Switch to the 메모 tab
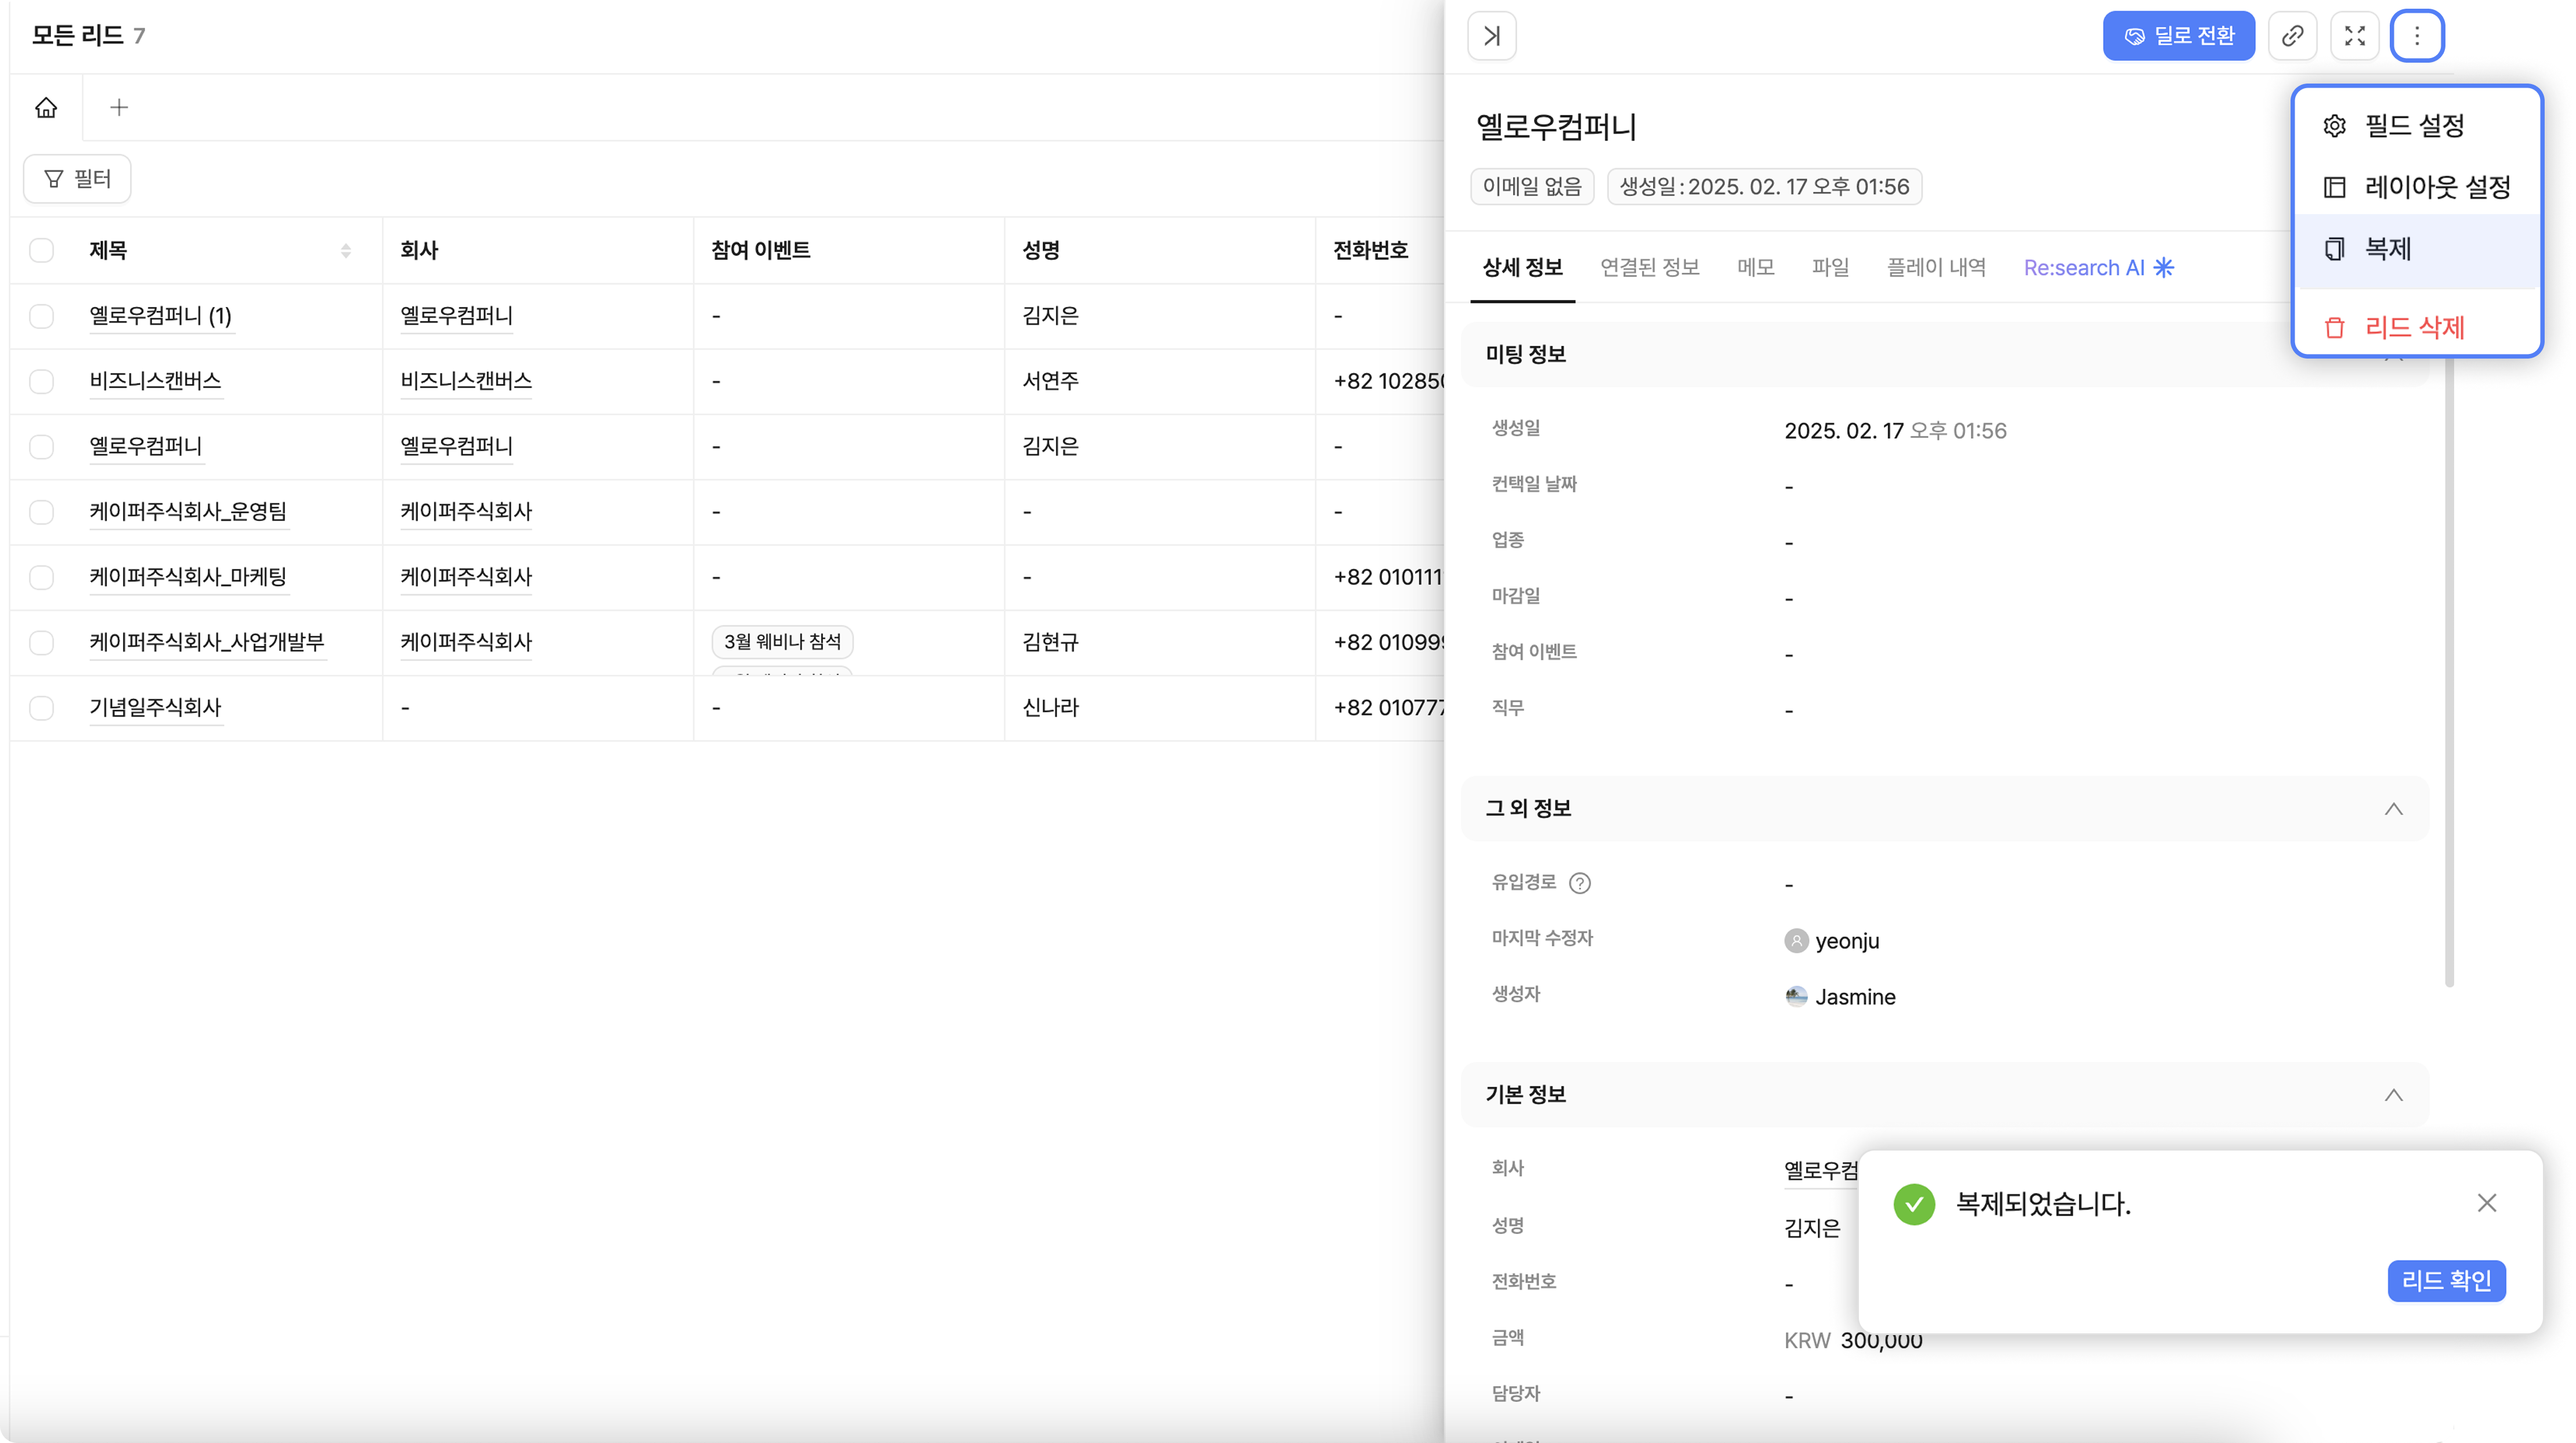The image size is (2576, 1443). click(1755, 268)
